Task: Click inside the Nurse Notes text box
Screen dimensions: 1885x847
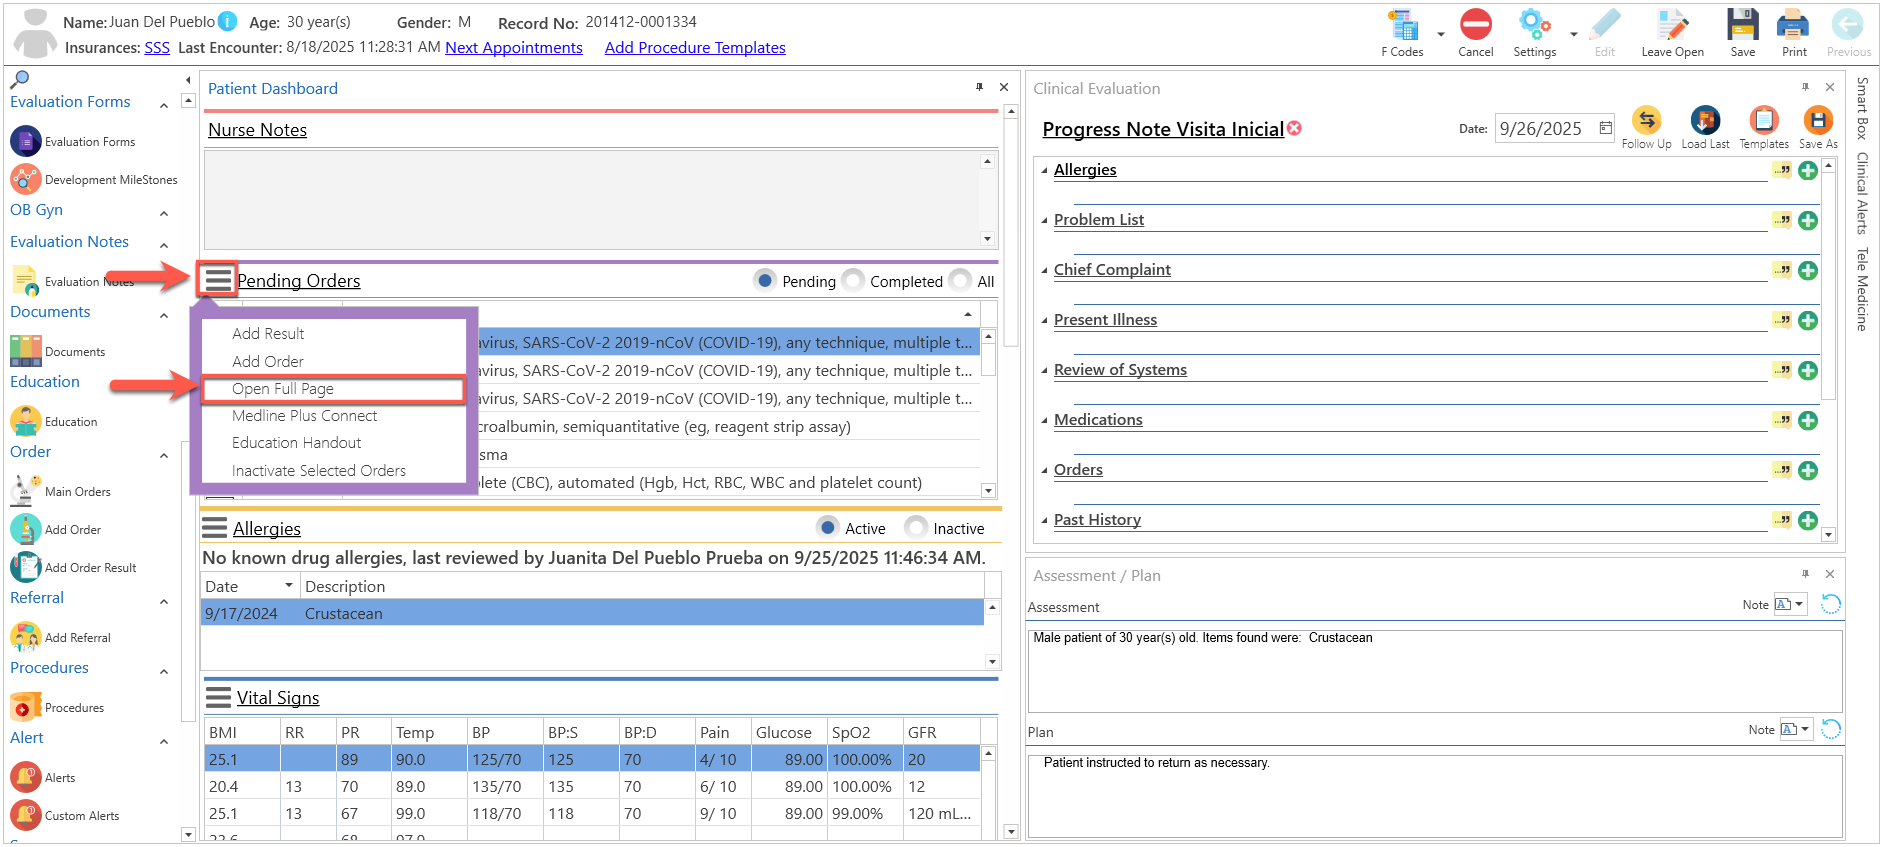Action: [592, 199]
